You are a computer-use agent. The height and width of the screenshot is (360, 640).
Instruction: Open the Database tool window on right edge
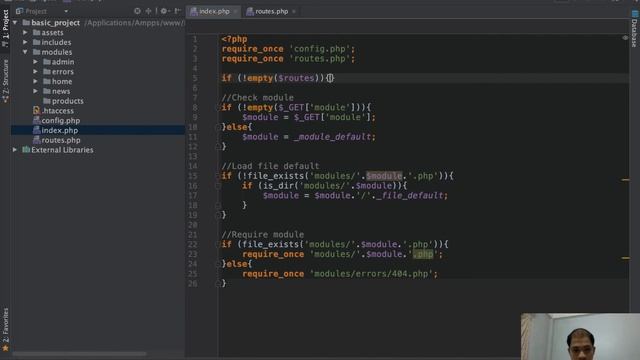click(635, 29)
